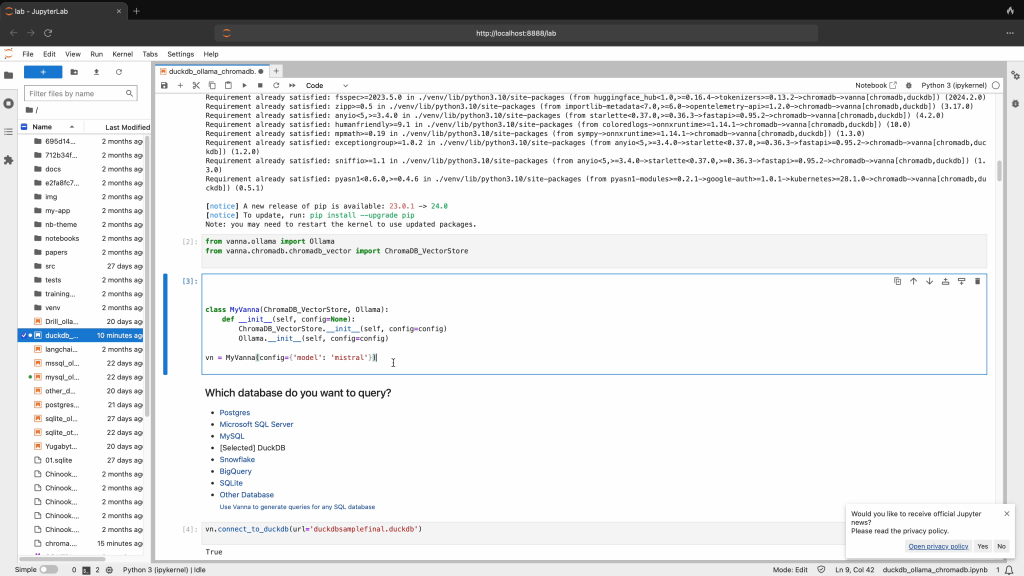Follow the Snowflake database link
This screenshot has width=1024, height=576.
[236, 459]
